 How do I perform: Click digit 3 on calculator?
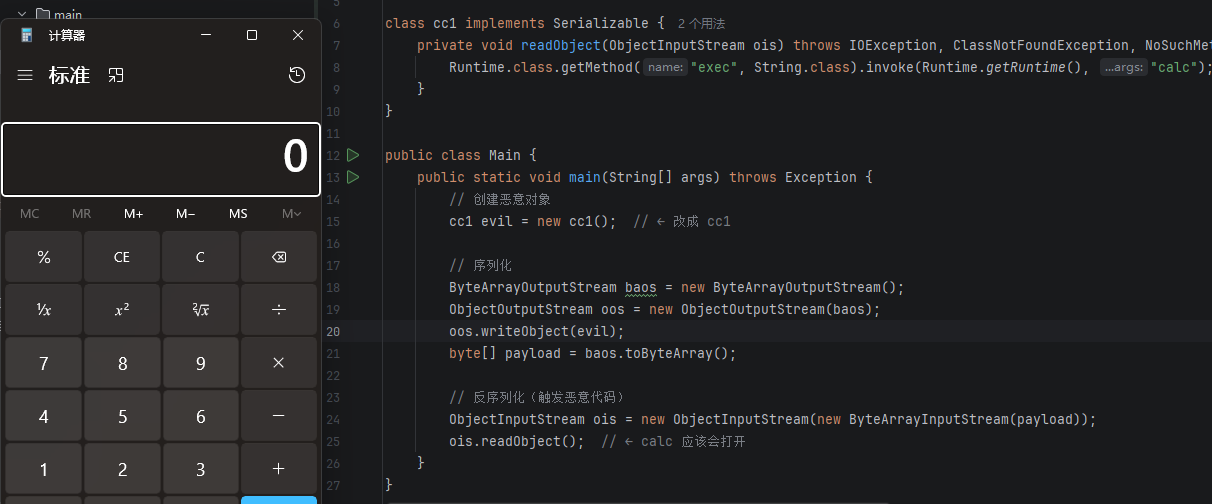(x=200, y=469)
